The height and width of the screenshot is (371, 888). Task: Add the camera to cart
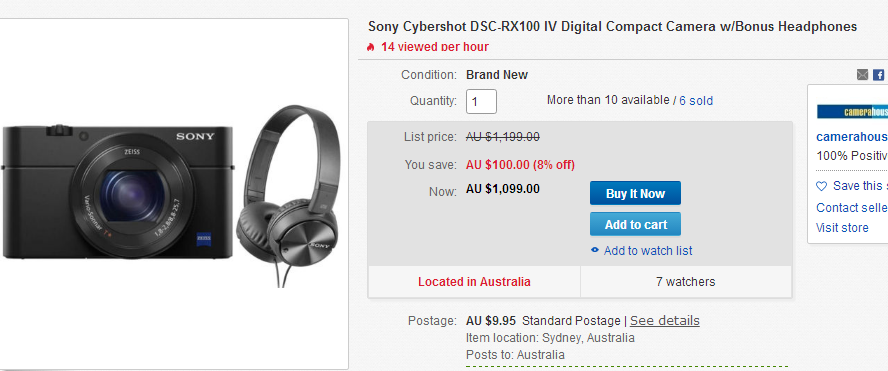635,224
